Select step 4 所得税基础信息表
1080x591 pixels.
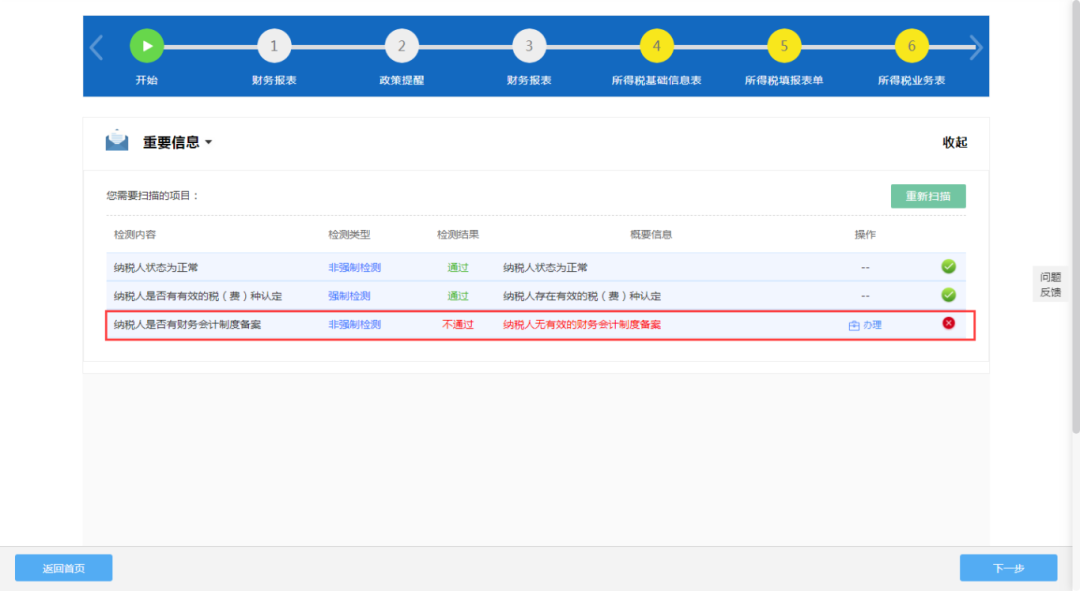(x=656, y=46)
